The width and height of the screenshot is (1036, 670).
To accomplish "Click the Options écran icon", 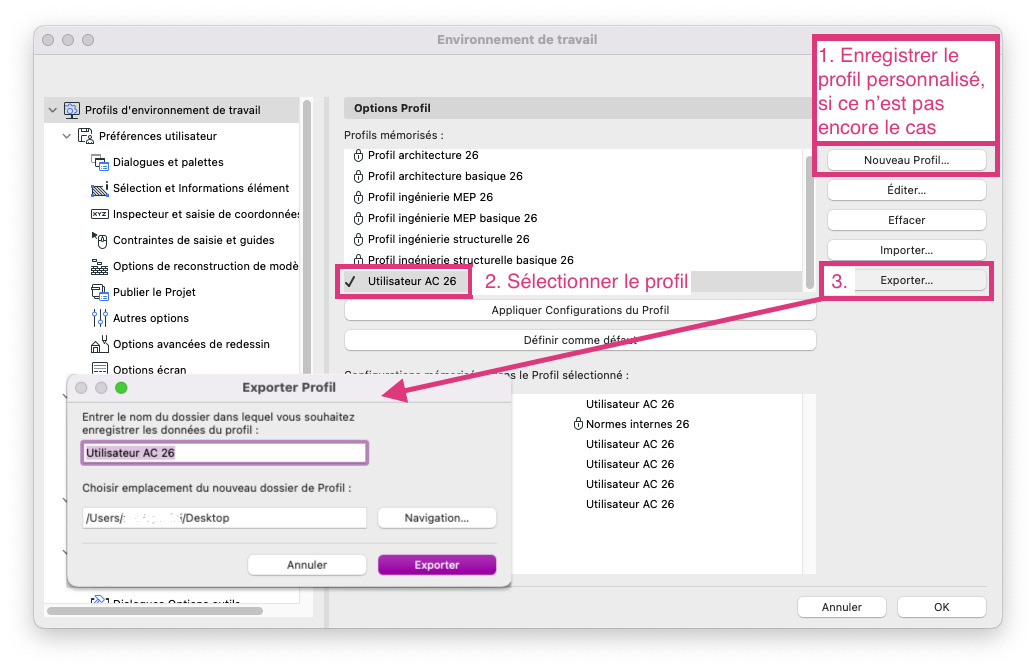I will coord(99,369).
